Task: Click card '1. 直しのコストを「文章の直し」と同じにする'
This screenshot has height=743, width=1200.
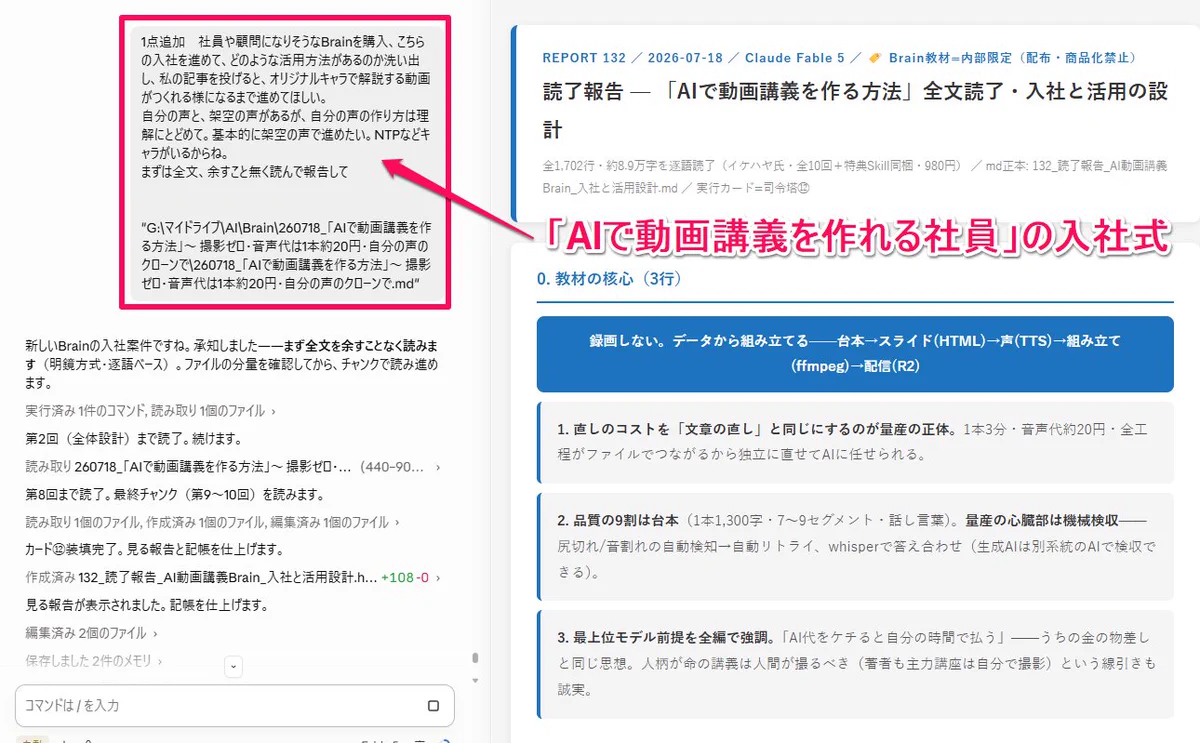Action: pyautogui.click(x=855, y=442)
